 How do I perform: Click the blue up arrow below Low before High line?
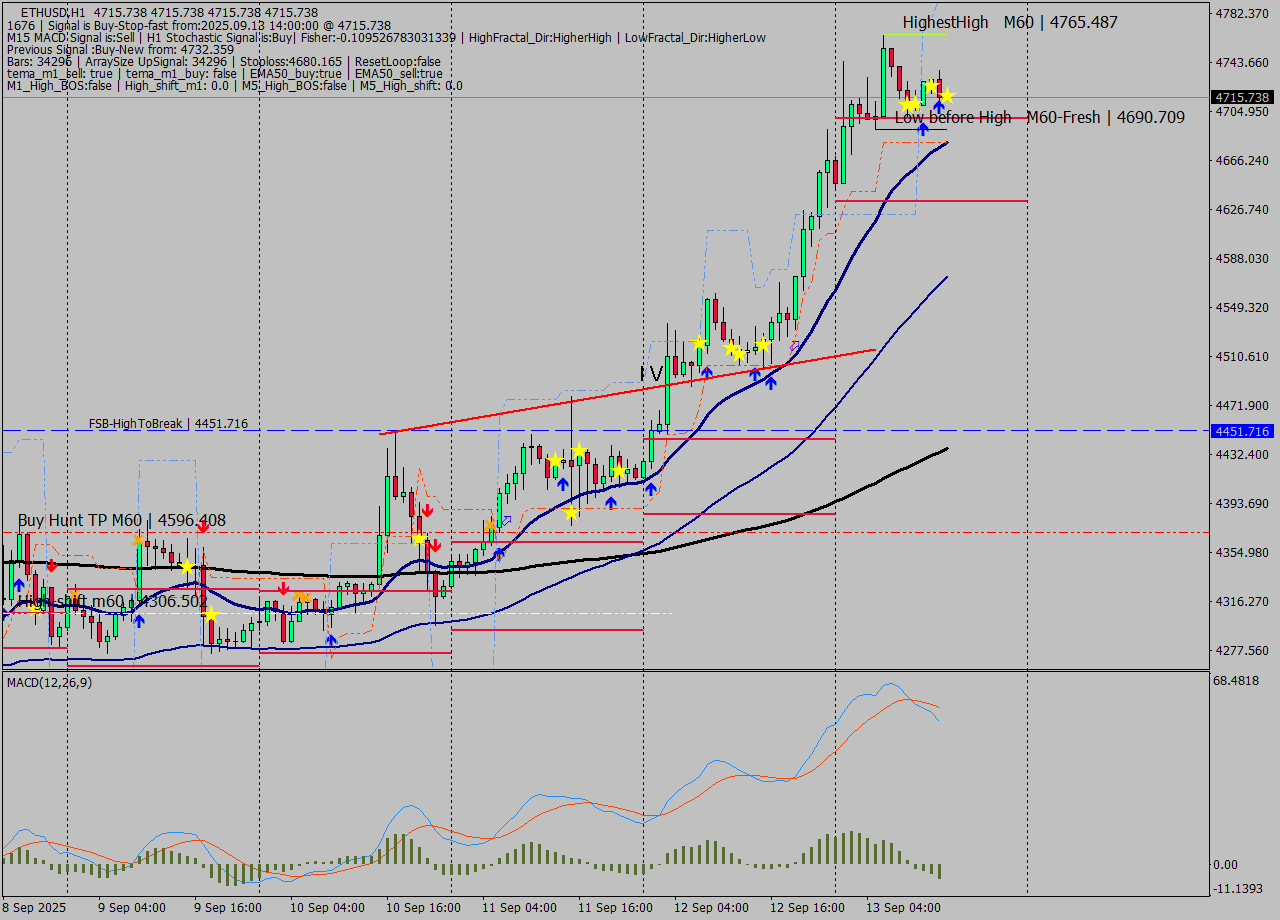pos(923,129)
